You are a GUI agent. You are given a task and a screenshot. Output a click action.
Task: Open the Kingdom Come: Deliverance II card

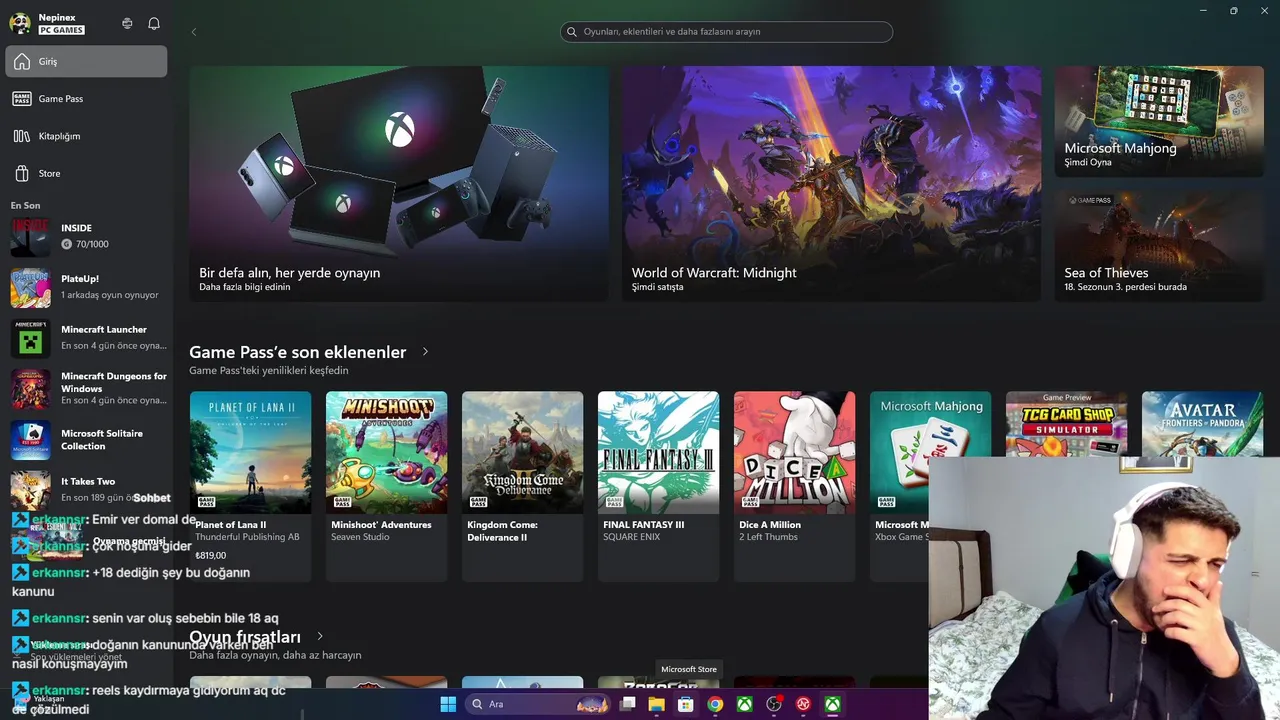pyautogui.click(x=522, y=486)
